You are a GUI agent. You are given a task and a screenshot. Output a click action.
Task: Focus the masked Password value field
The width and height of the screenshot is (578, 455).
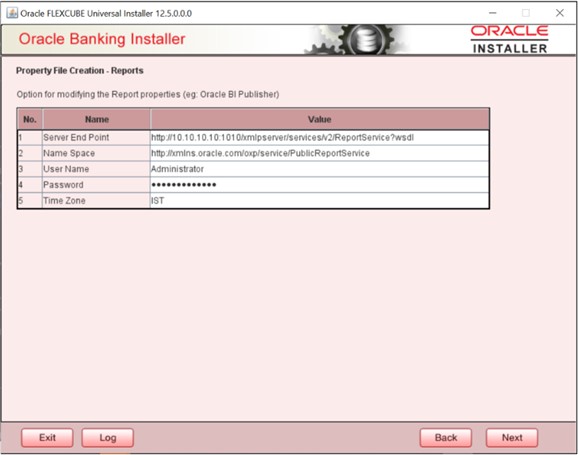(x=320, y=185)
